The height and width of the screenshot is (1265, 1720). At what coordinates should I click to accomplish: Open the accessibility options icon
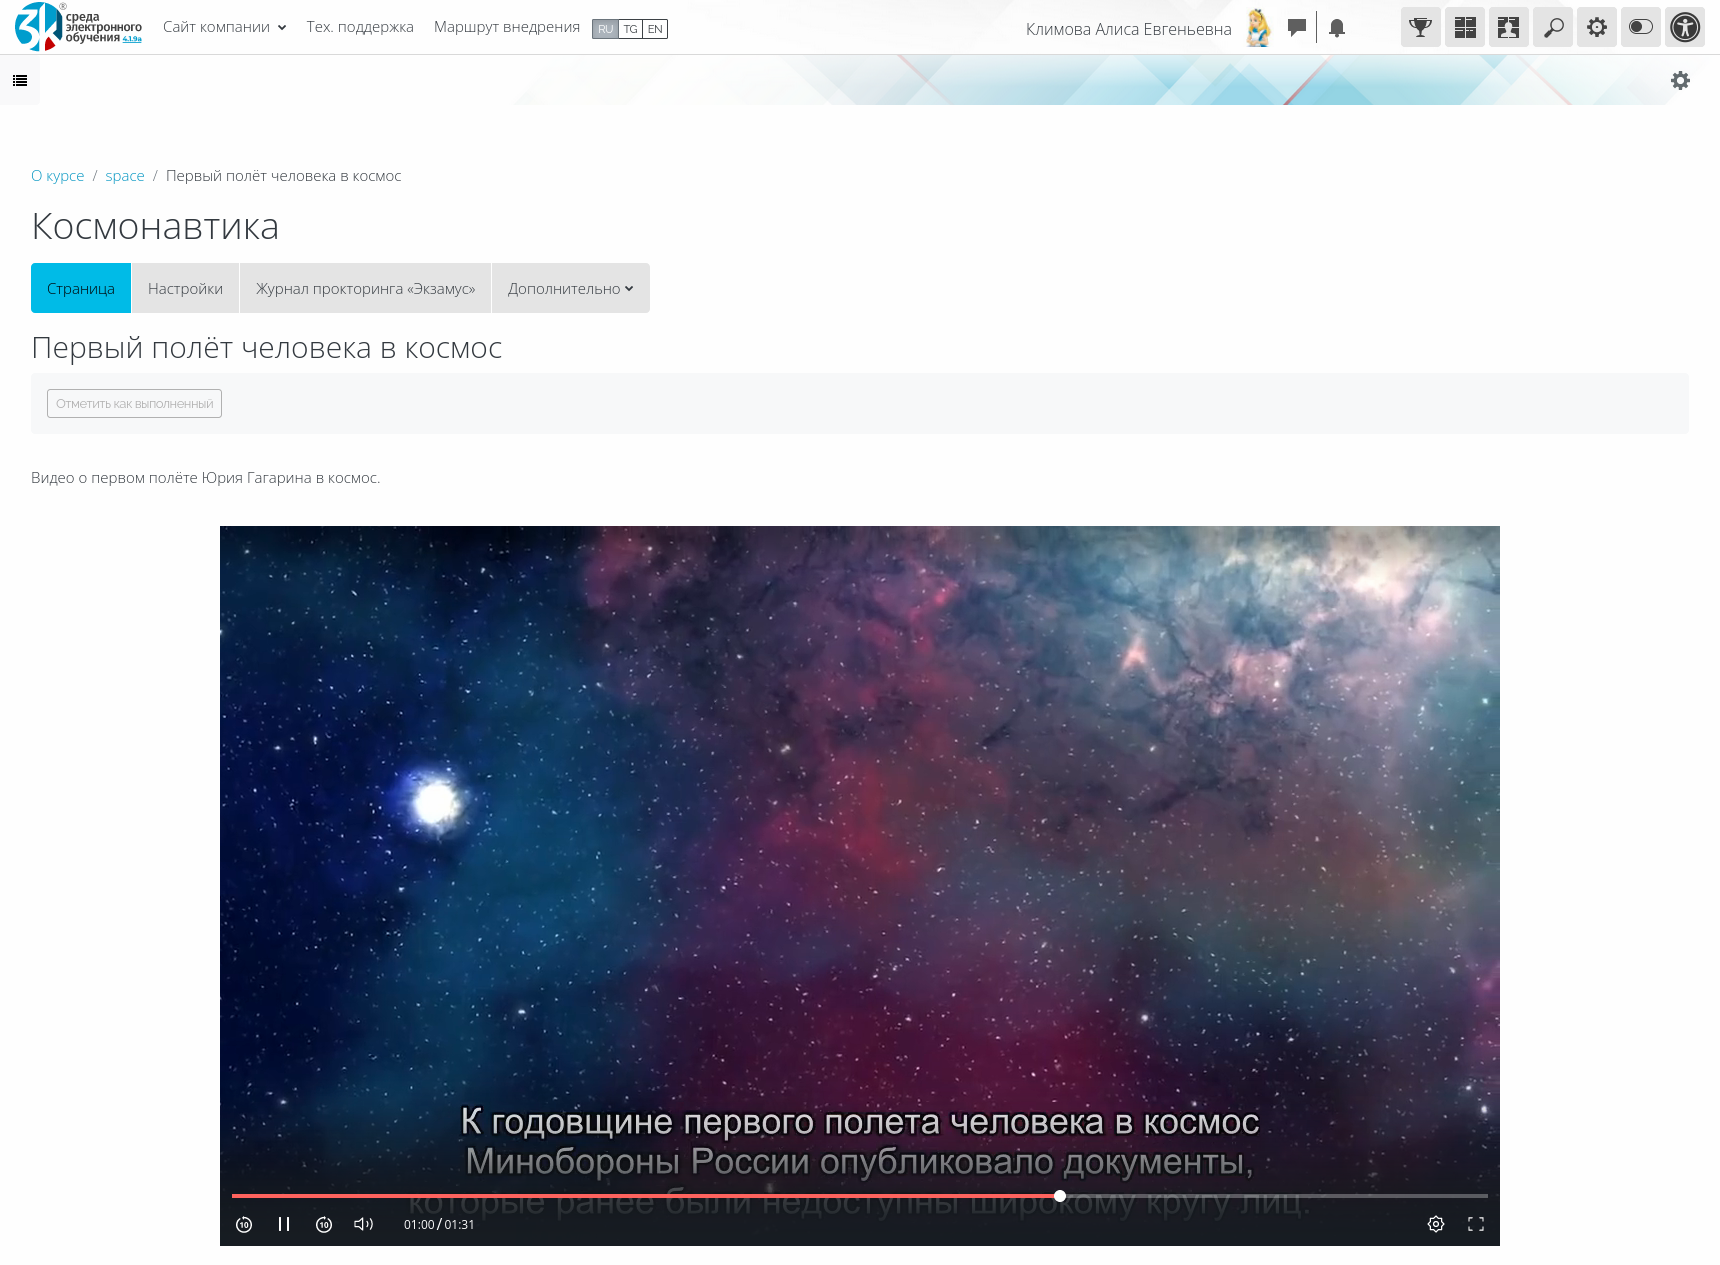coord(1685,27)
